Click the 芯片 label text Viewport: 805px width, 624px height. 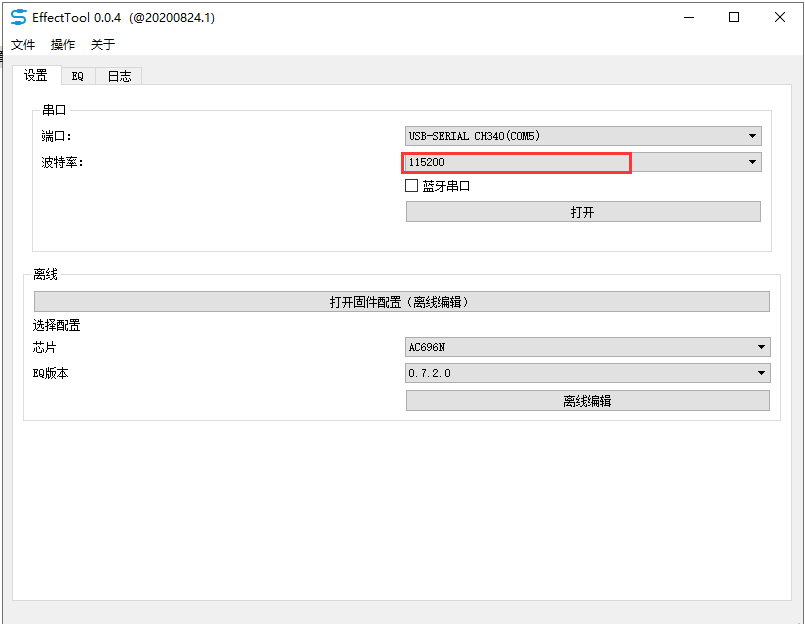click(44, 348)
